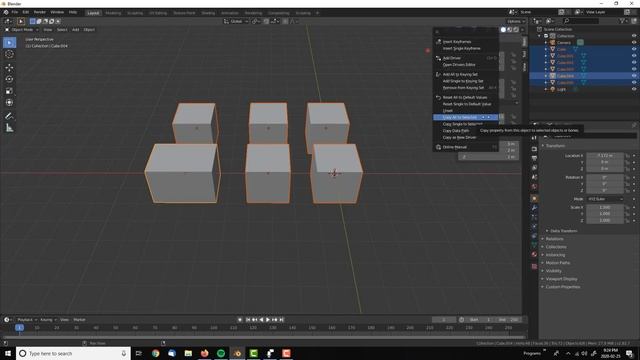Toggle visibility of Camera in outliner
The width and height of the screenshot is (640, 360).
pos(634,42)
